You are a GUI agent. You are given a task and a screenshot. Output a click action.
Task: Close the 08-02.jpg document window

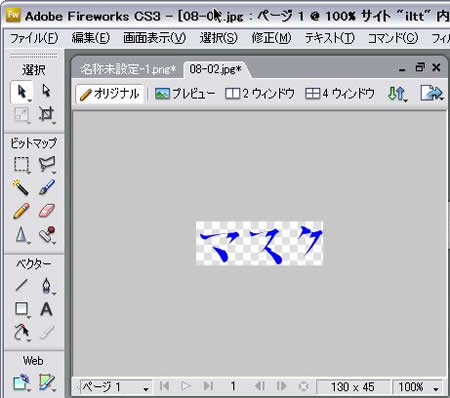coord(436,68)
